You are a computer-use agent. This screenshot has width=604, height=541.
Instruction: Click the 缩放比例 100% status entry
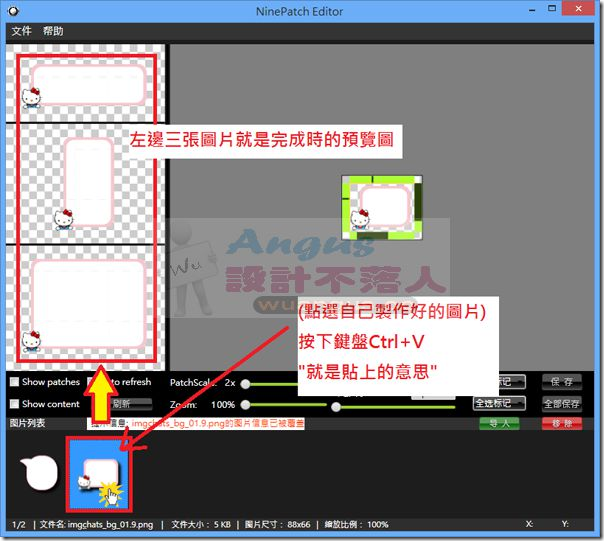click(356, 524)
